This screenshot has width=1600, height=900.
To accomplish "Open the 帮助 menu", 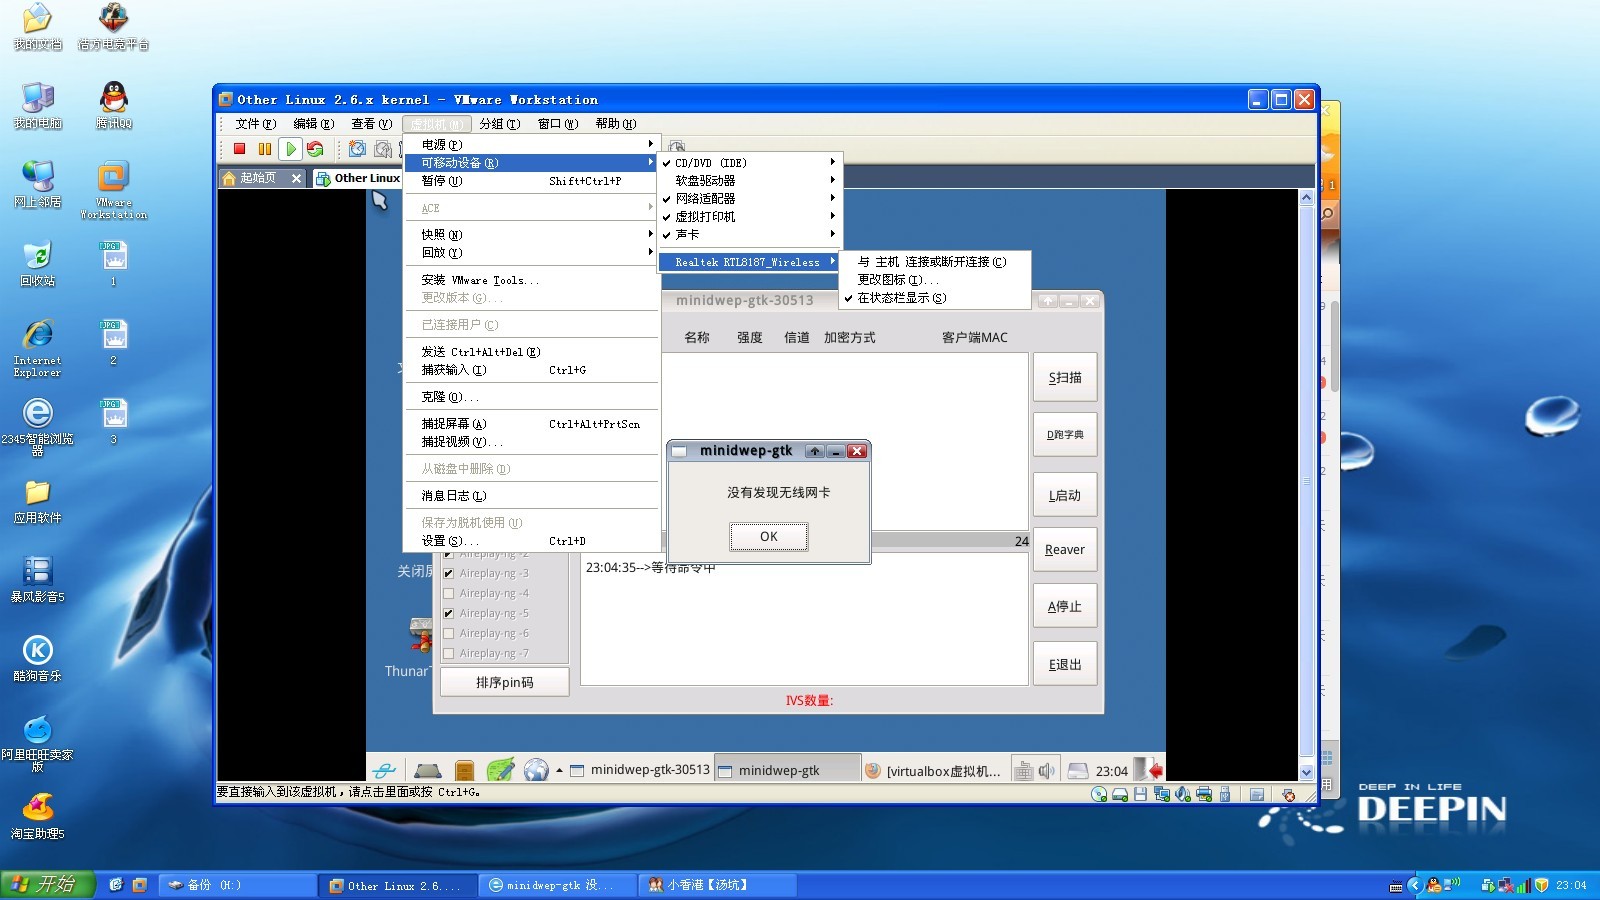I will [615, 123].
